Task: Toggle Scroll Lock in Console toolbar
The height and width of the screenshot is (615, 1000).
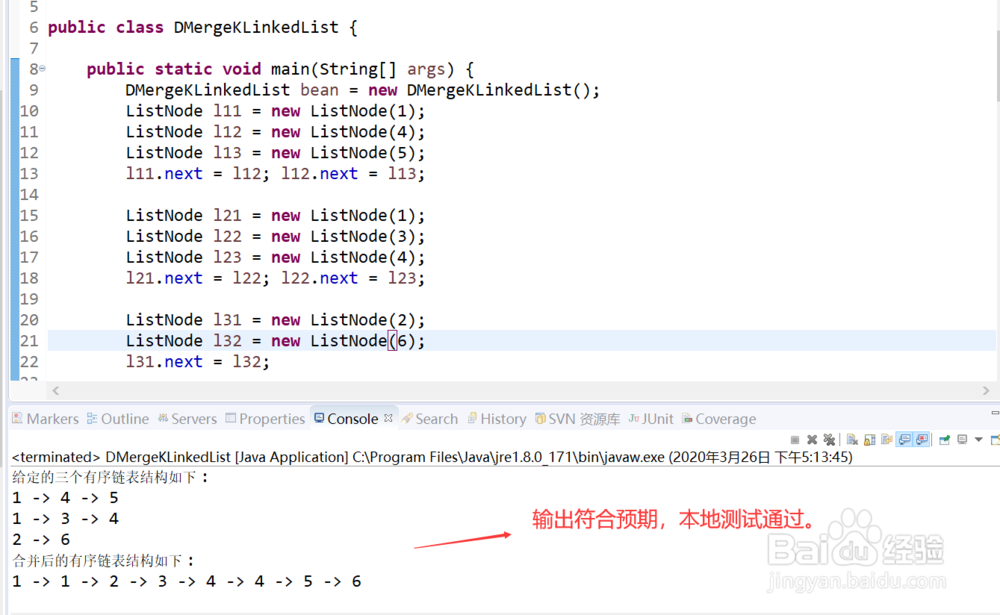Action: pos(869,440)
